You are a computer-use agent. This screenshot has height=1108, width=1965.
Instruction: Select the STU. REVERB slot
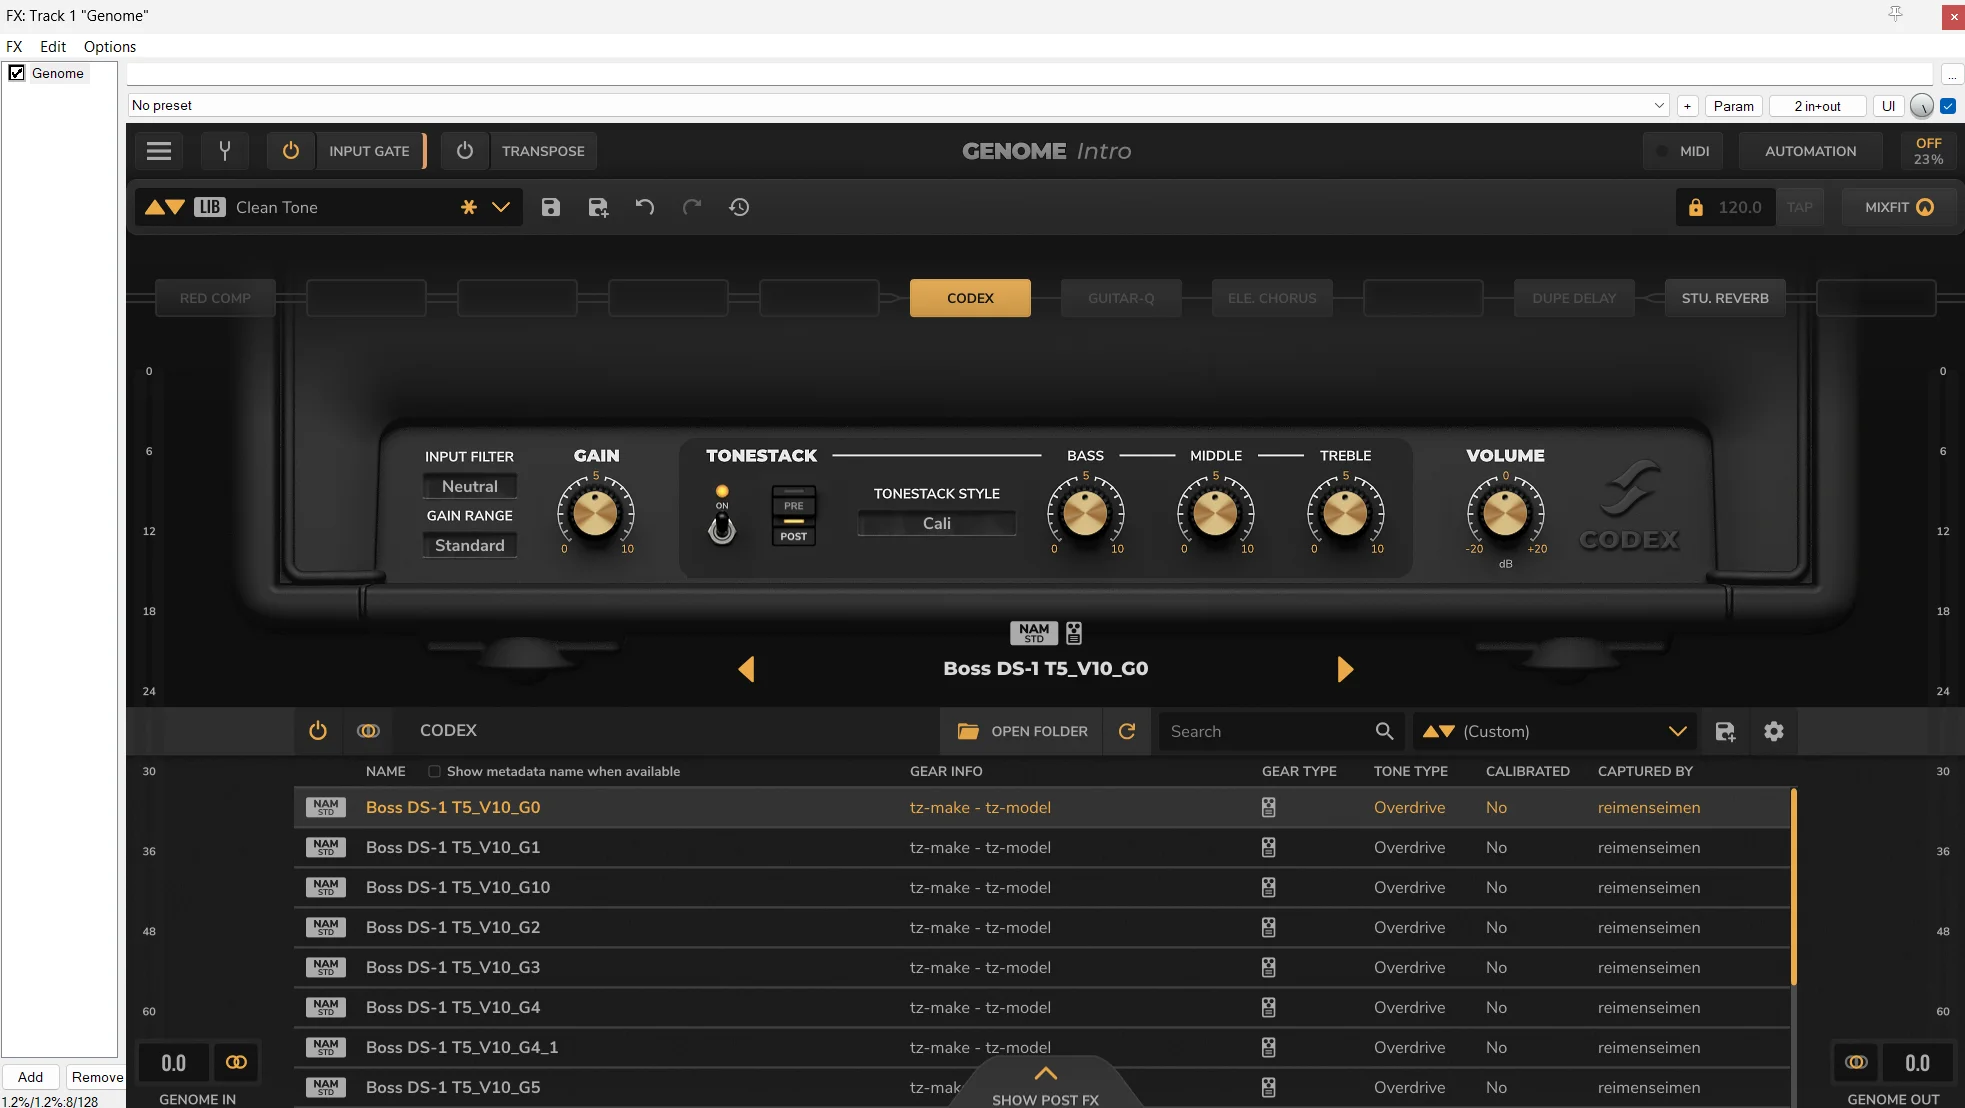click(1725, 298)
